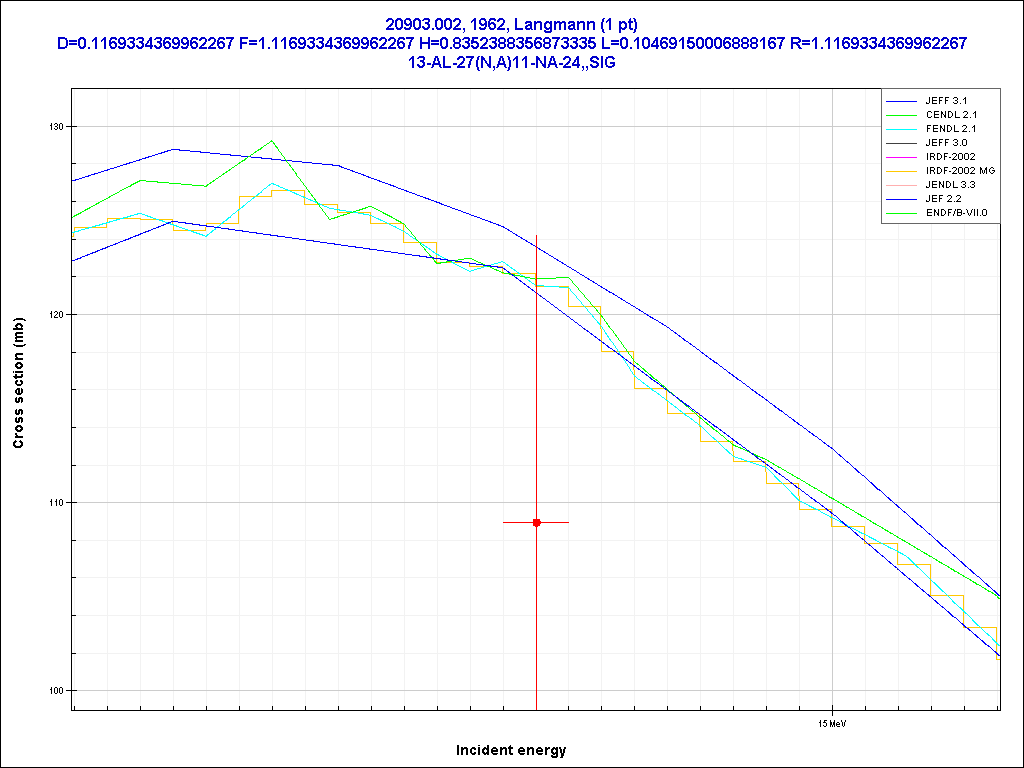Click the 13-AL-27(N,A)11-NA-24 reaction subtitle
Screen dimensions: 1024x768
[511, 62]
